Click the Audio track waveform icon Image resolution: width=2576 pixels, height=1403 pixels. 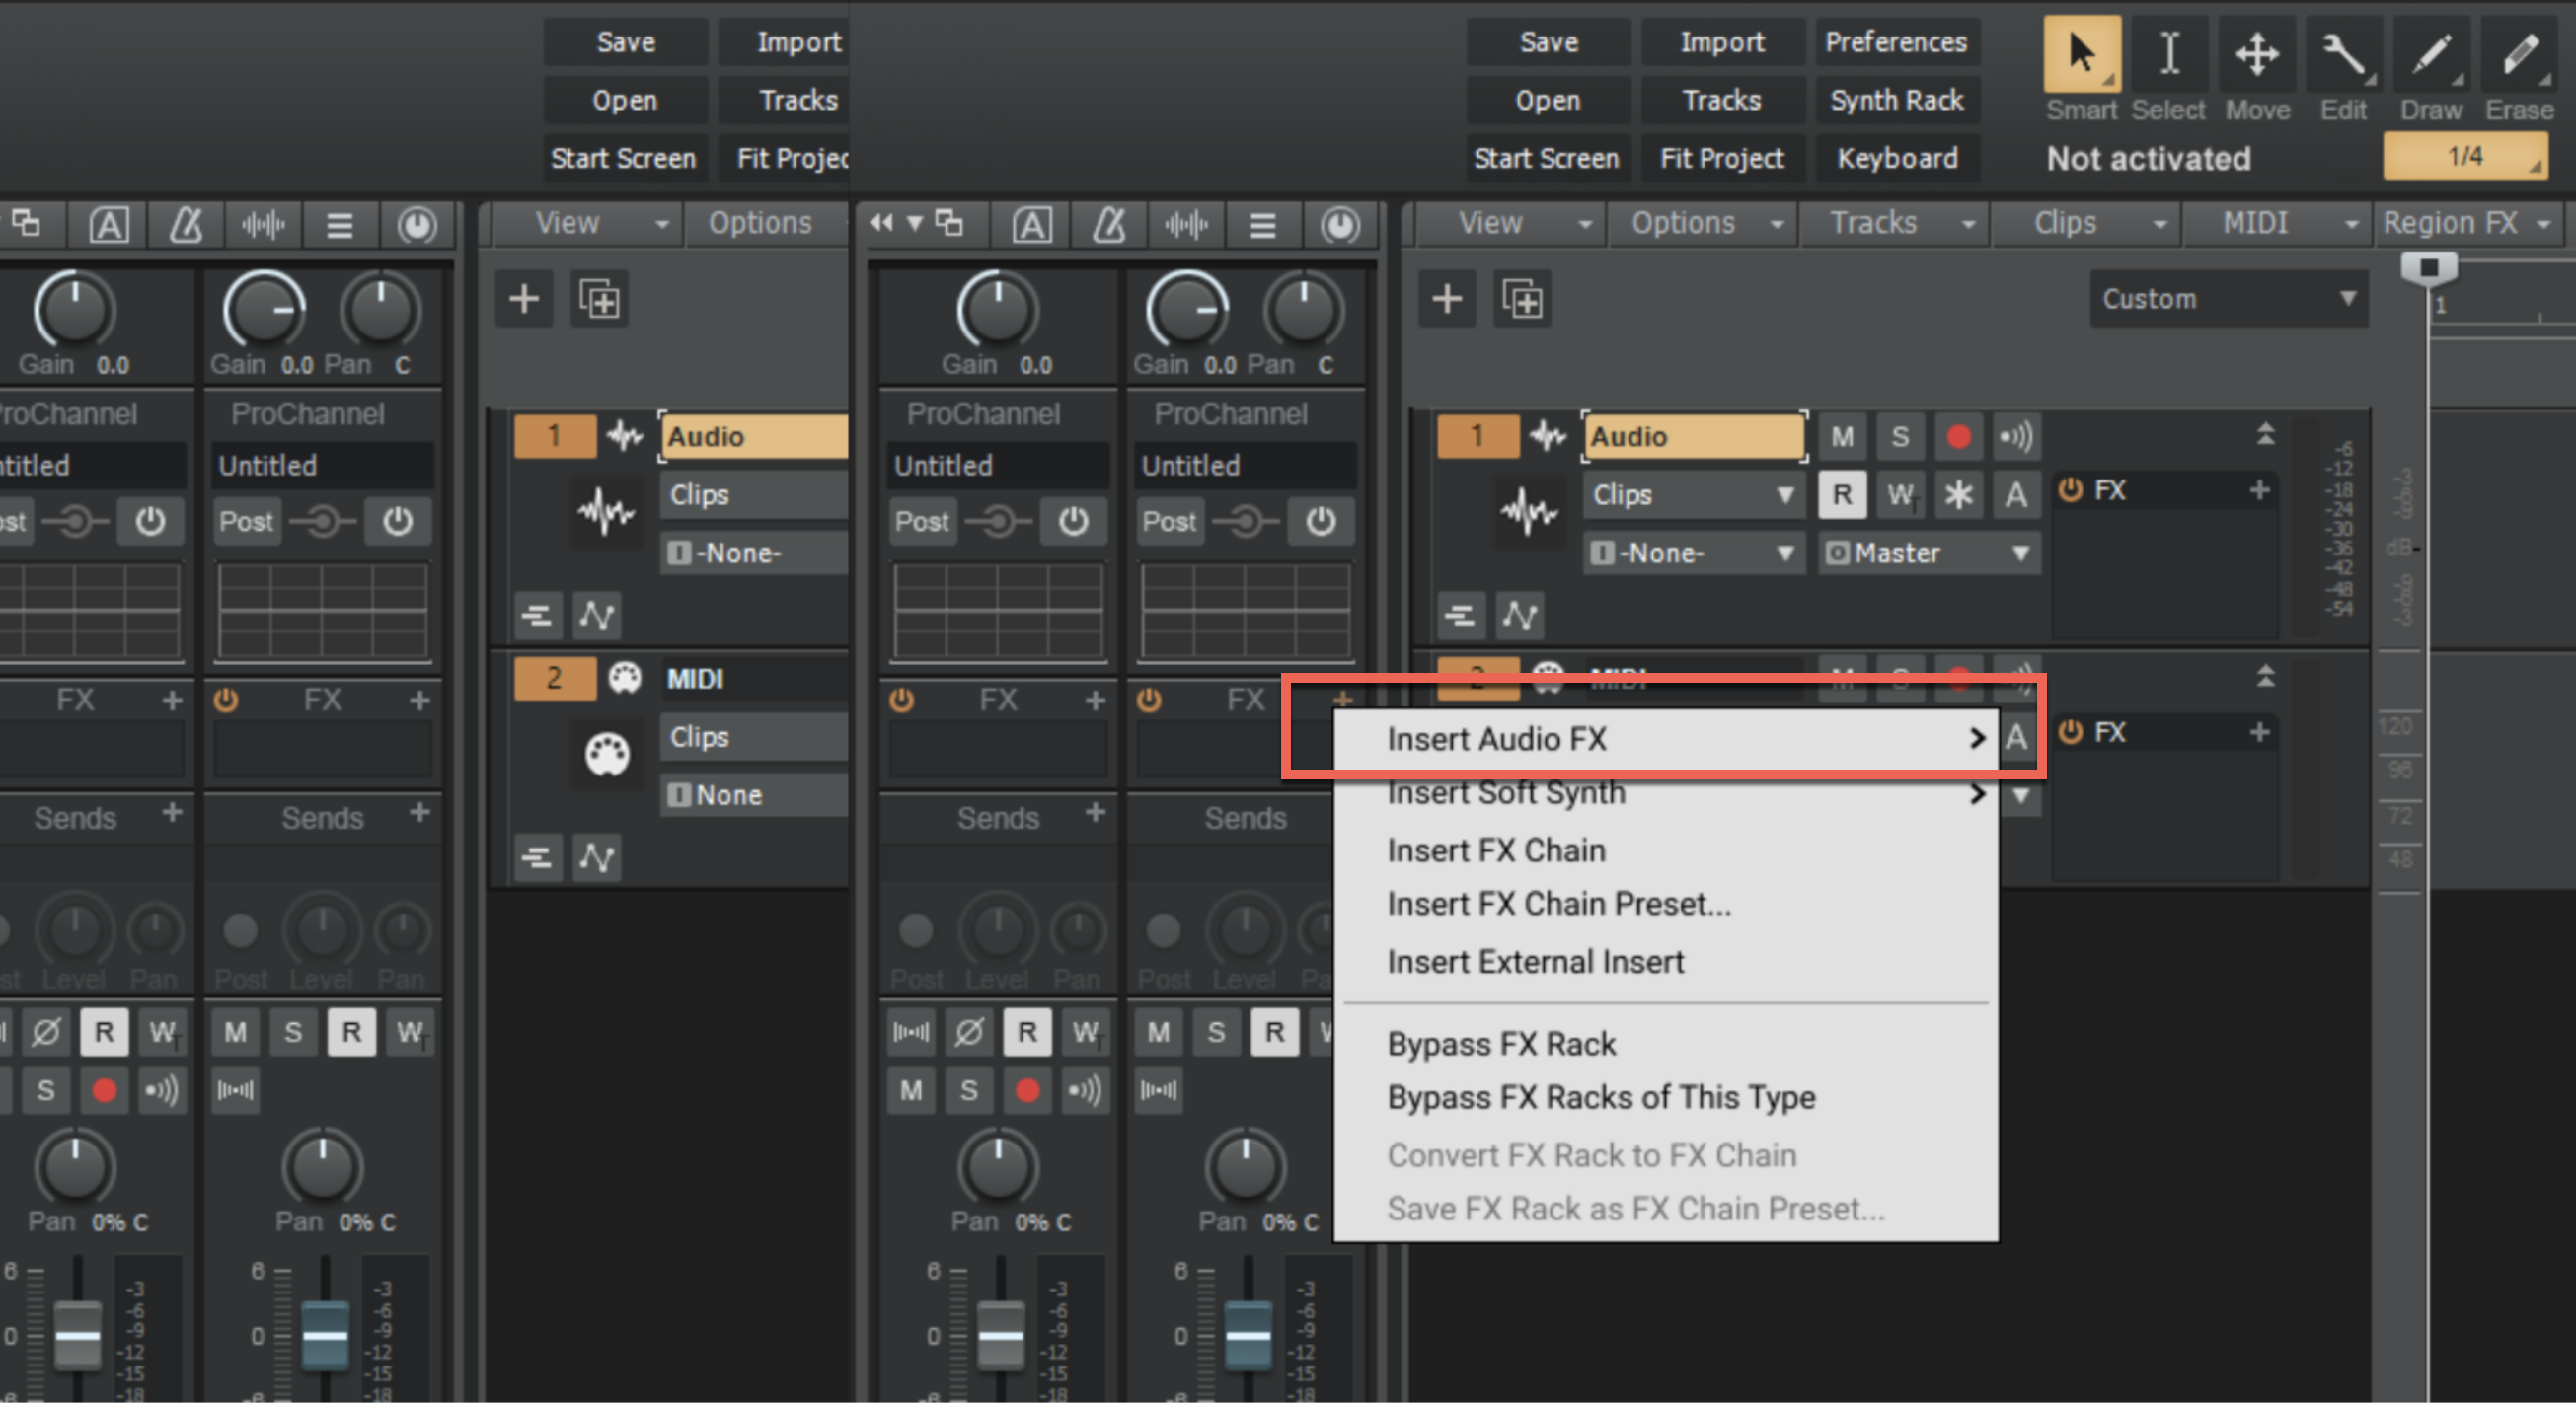[x=1529, y=512]
